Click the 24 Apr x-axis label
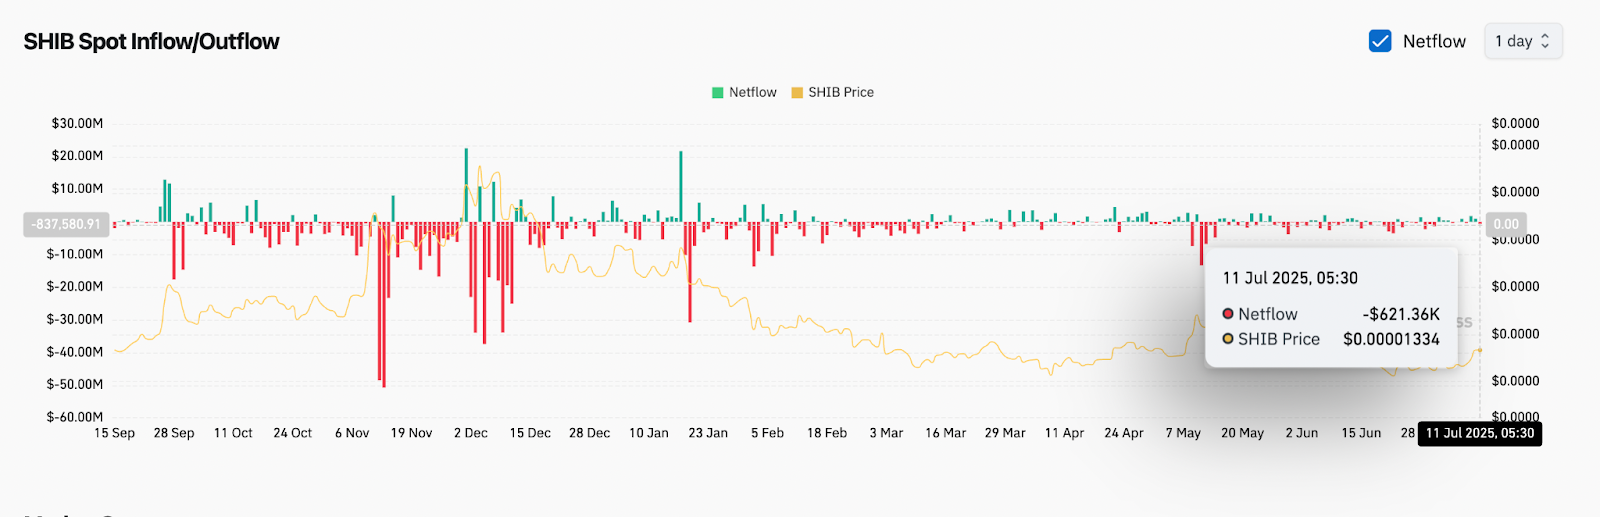 (x=1124, y=433)
